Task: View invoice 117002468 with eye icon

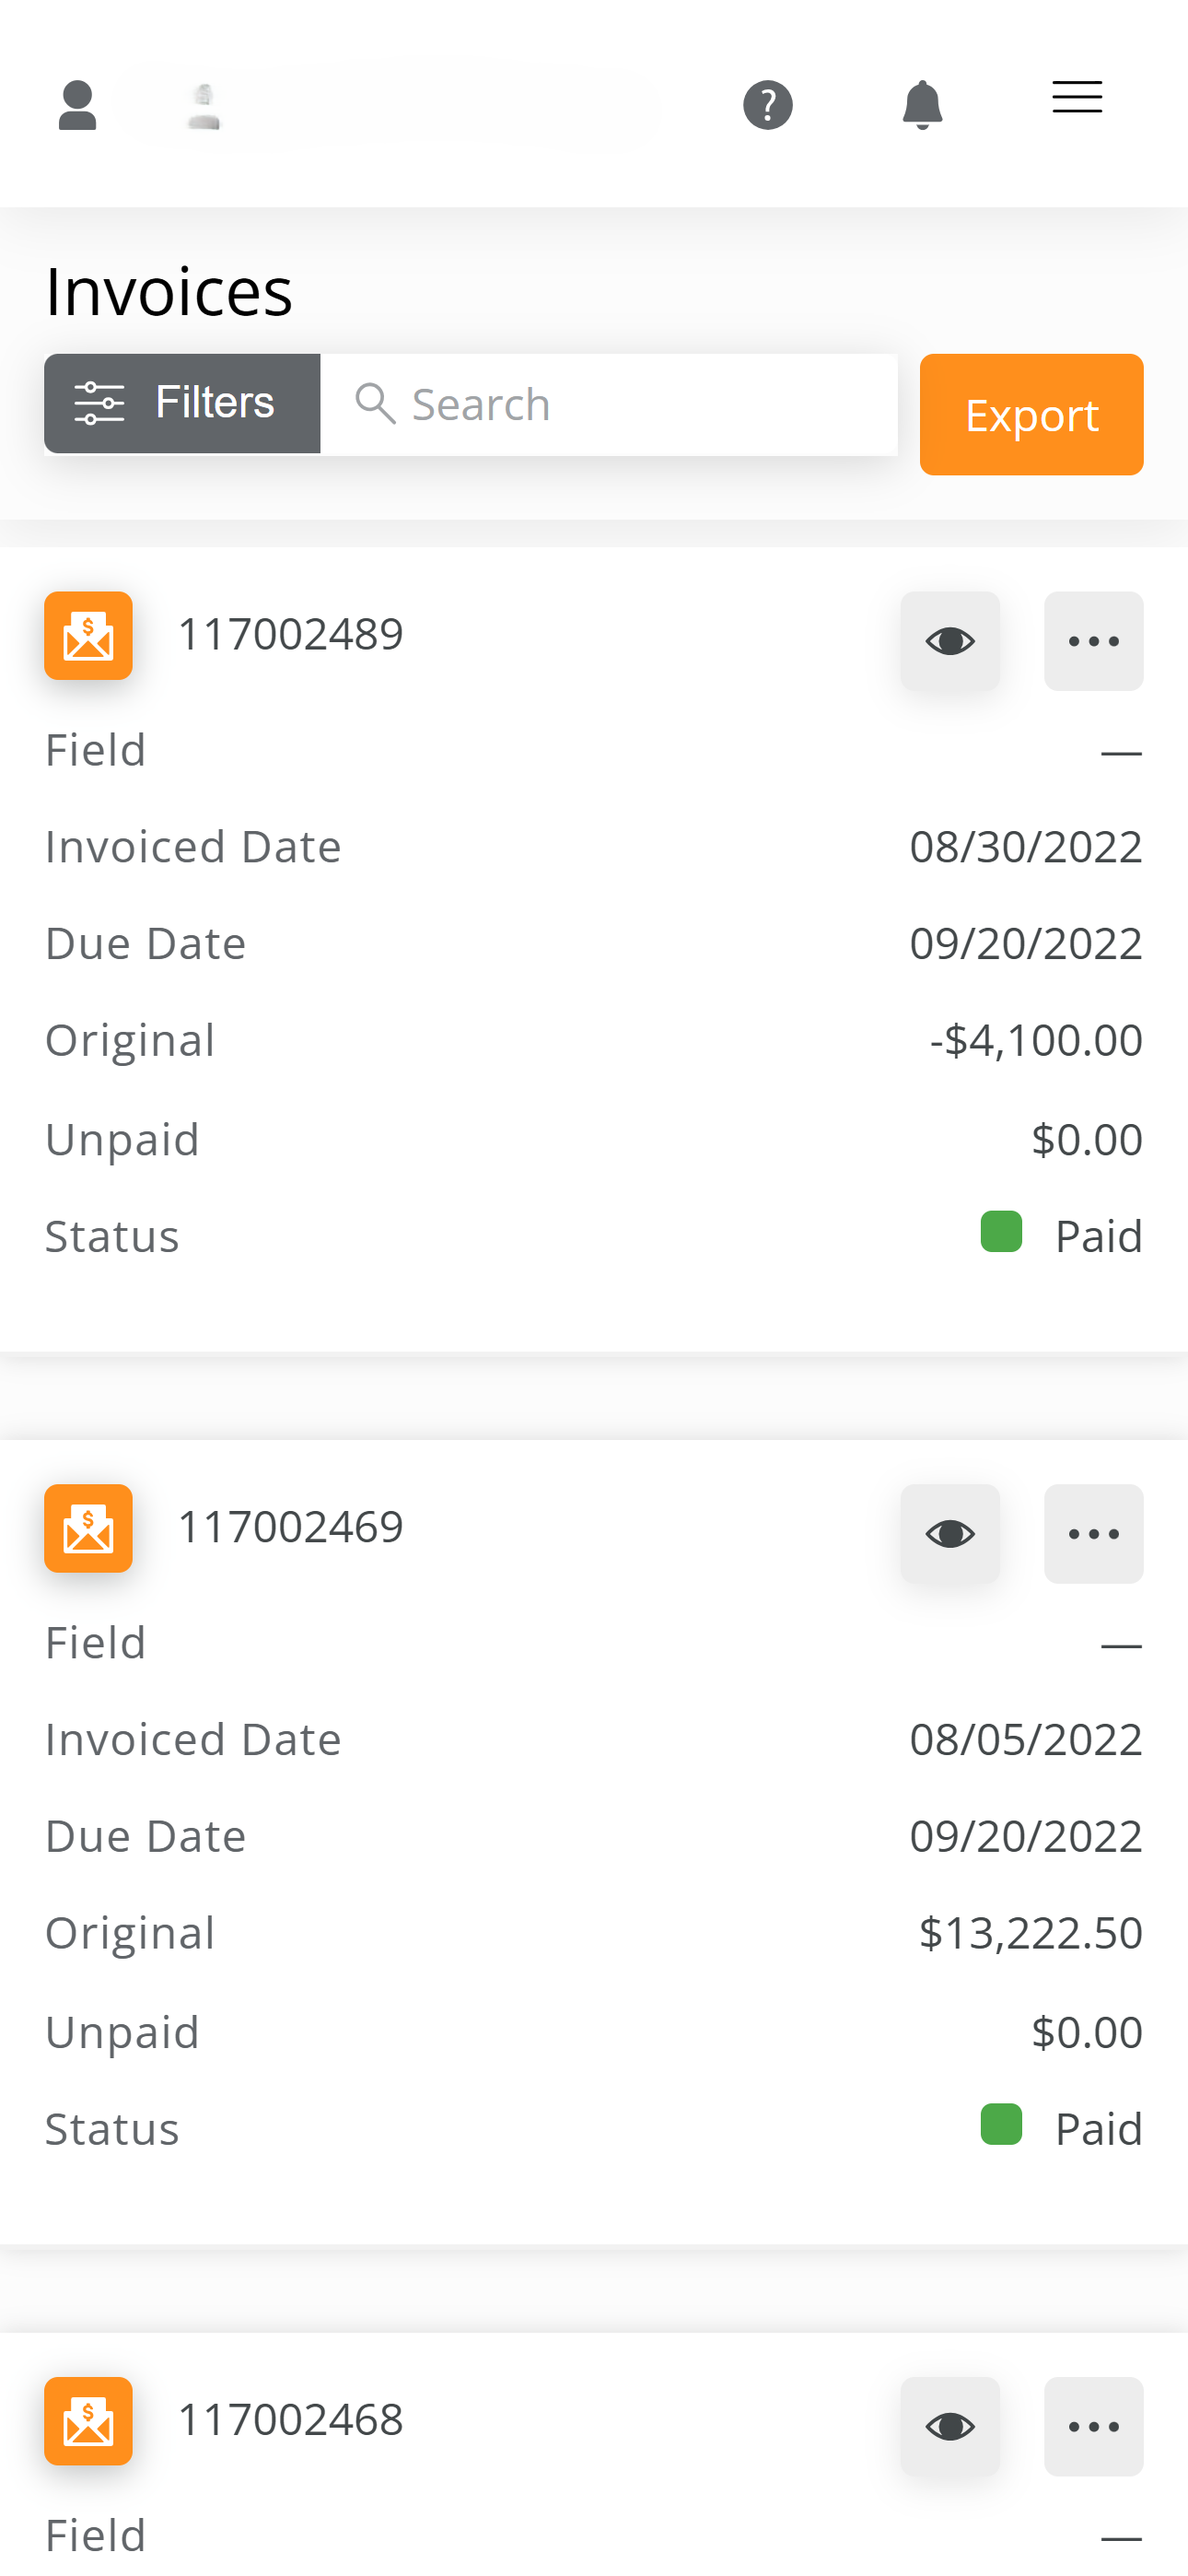Action: (950, 2427)
